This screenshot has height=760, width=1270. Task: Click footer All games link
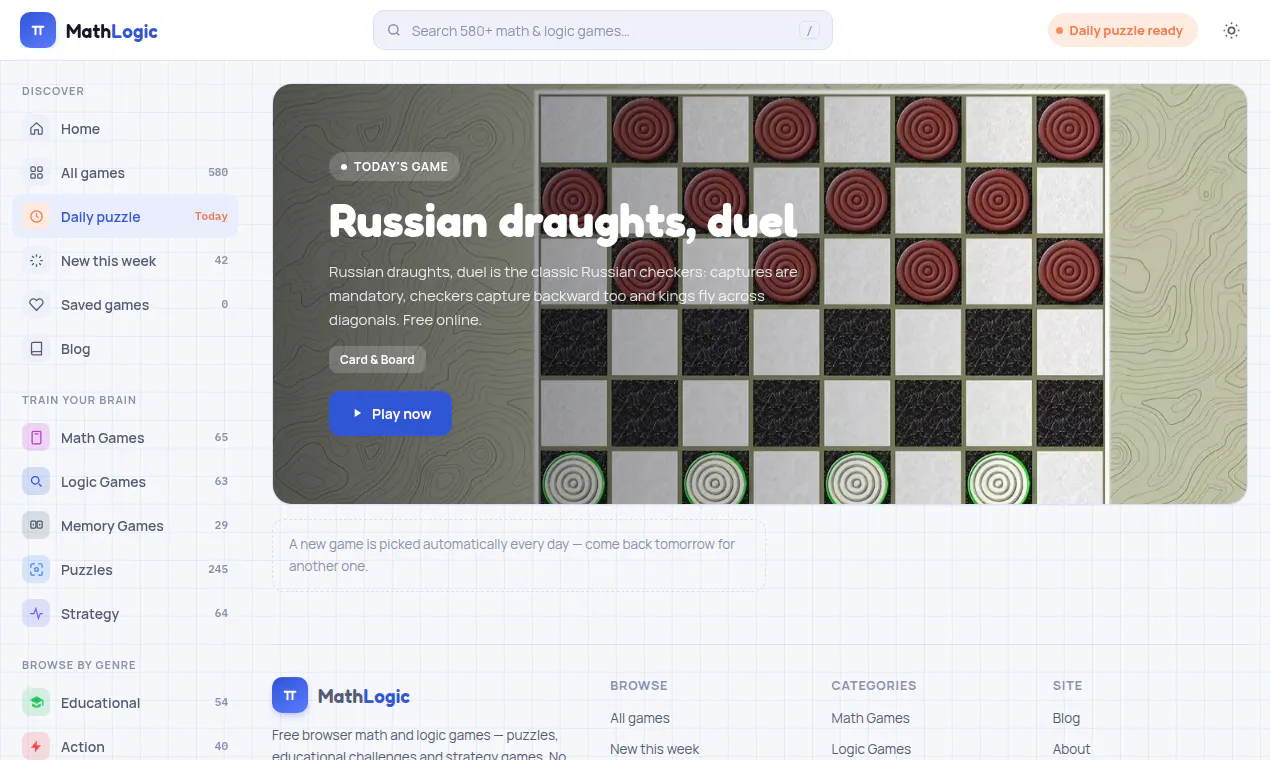(640, 718)
